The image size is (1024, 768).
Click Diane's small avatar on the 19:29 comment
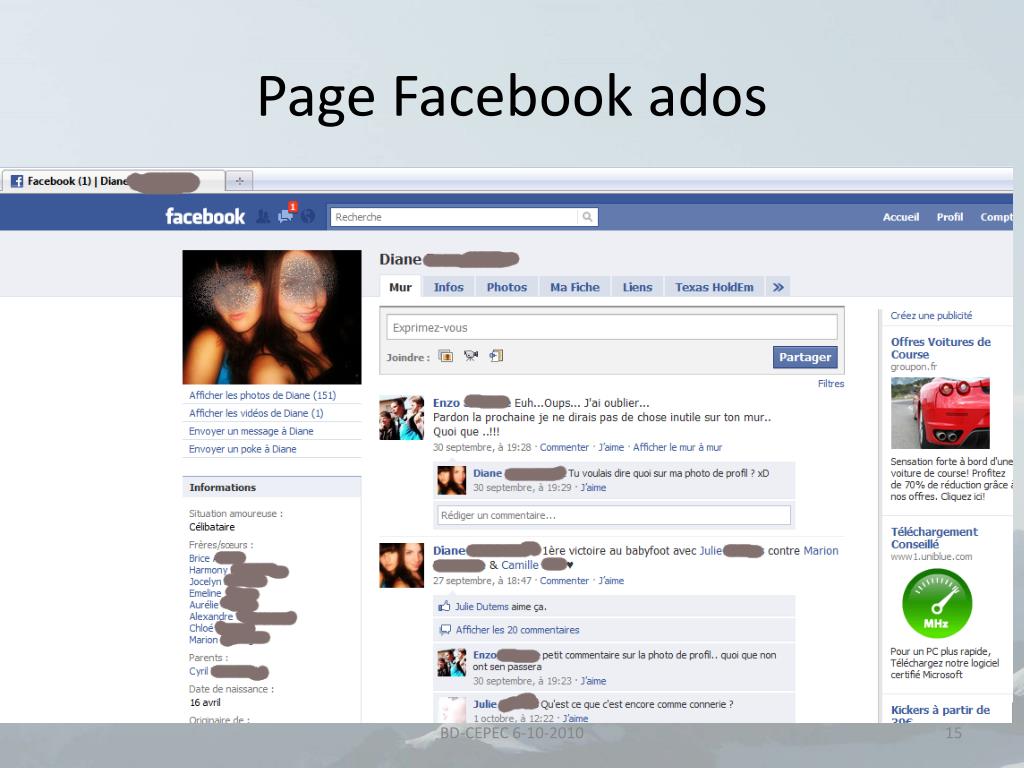(x=451, y=480)
